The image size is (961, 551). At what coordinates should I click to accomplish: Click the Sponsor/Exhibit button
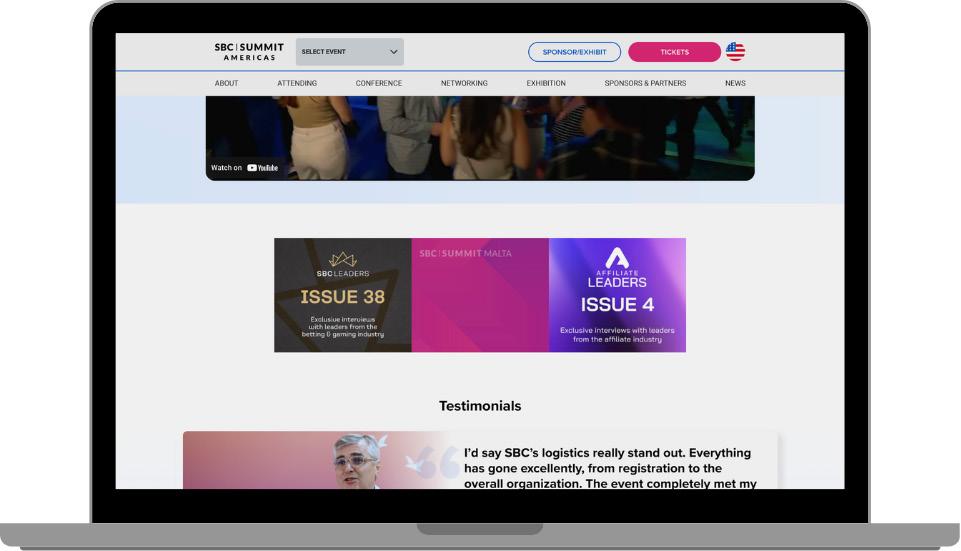point(574,52)
